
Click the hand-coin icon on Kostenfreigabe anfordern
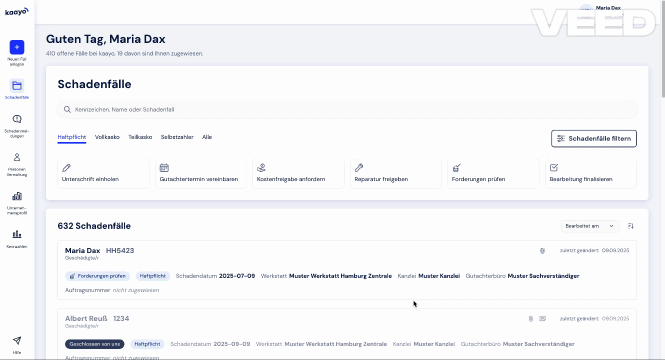tap(261, 167)
